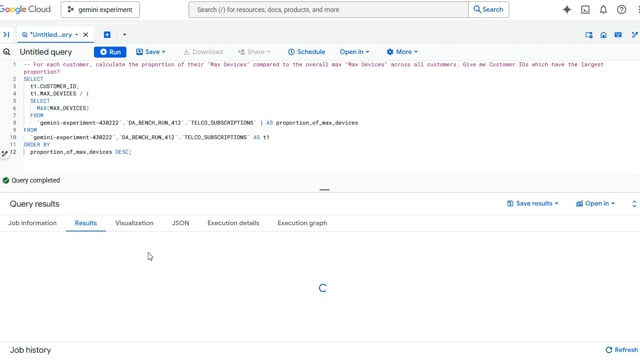
Task: Click the Query results heading
Action: (35, 204)
